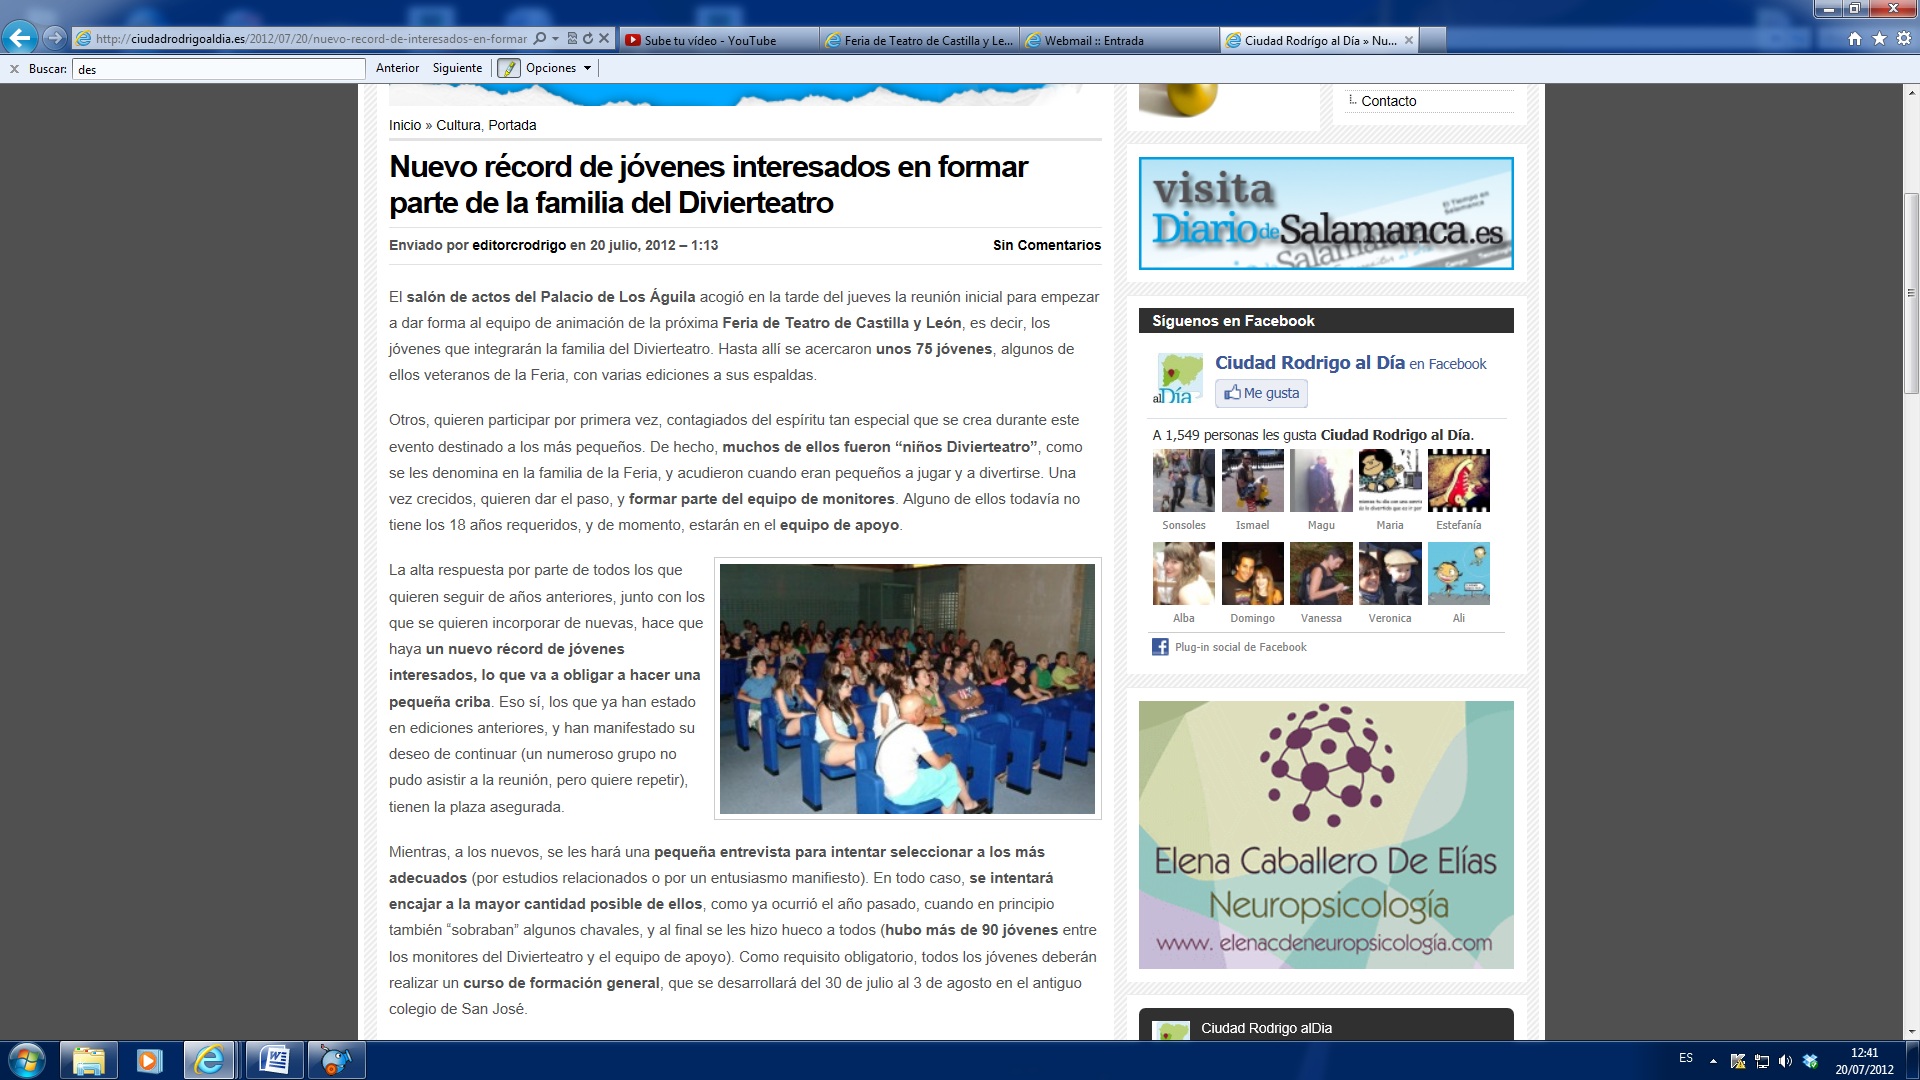Open Consoles's Facebook profile picture
The image size is (1920, 1080).
click(1184, 481)
